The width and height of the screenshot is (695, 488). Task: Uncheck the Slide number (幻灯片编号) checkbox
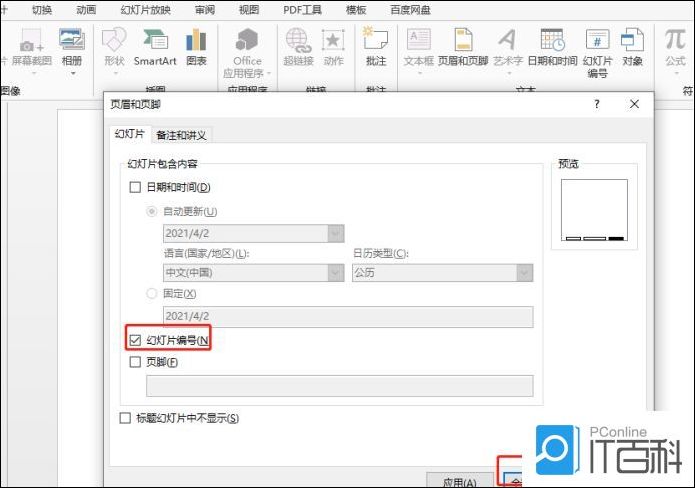pos(135,340)
